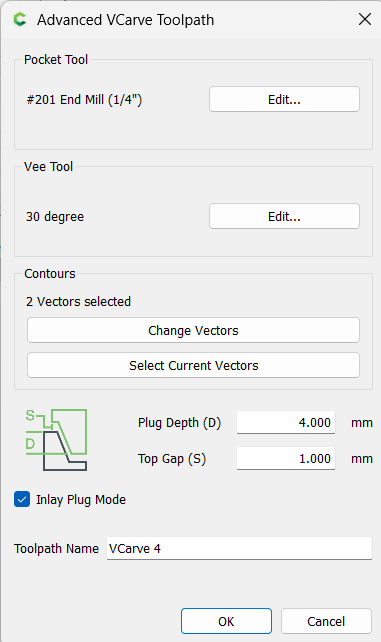Screen dimensions: 381x642
Task: Click the Plug Depth (D) label
Action: point(179,423)
